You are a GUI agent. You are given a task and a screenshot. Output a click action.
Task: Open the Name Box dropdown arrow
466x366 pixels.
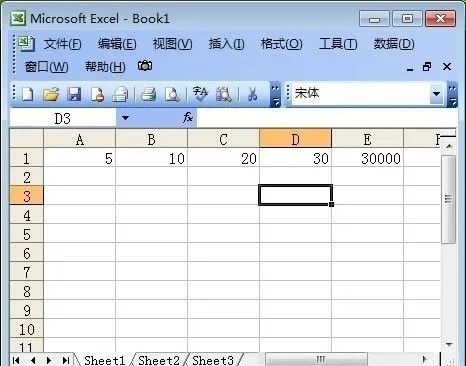pos(125,118)
